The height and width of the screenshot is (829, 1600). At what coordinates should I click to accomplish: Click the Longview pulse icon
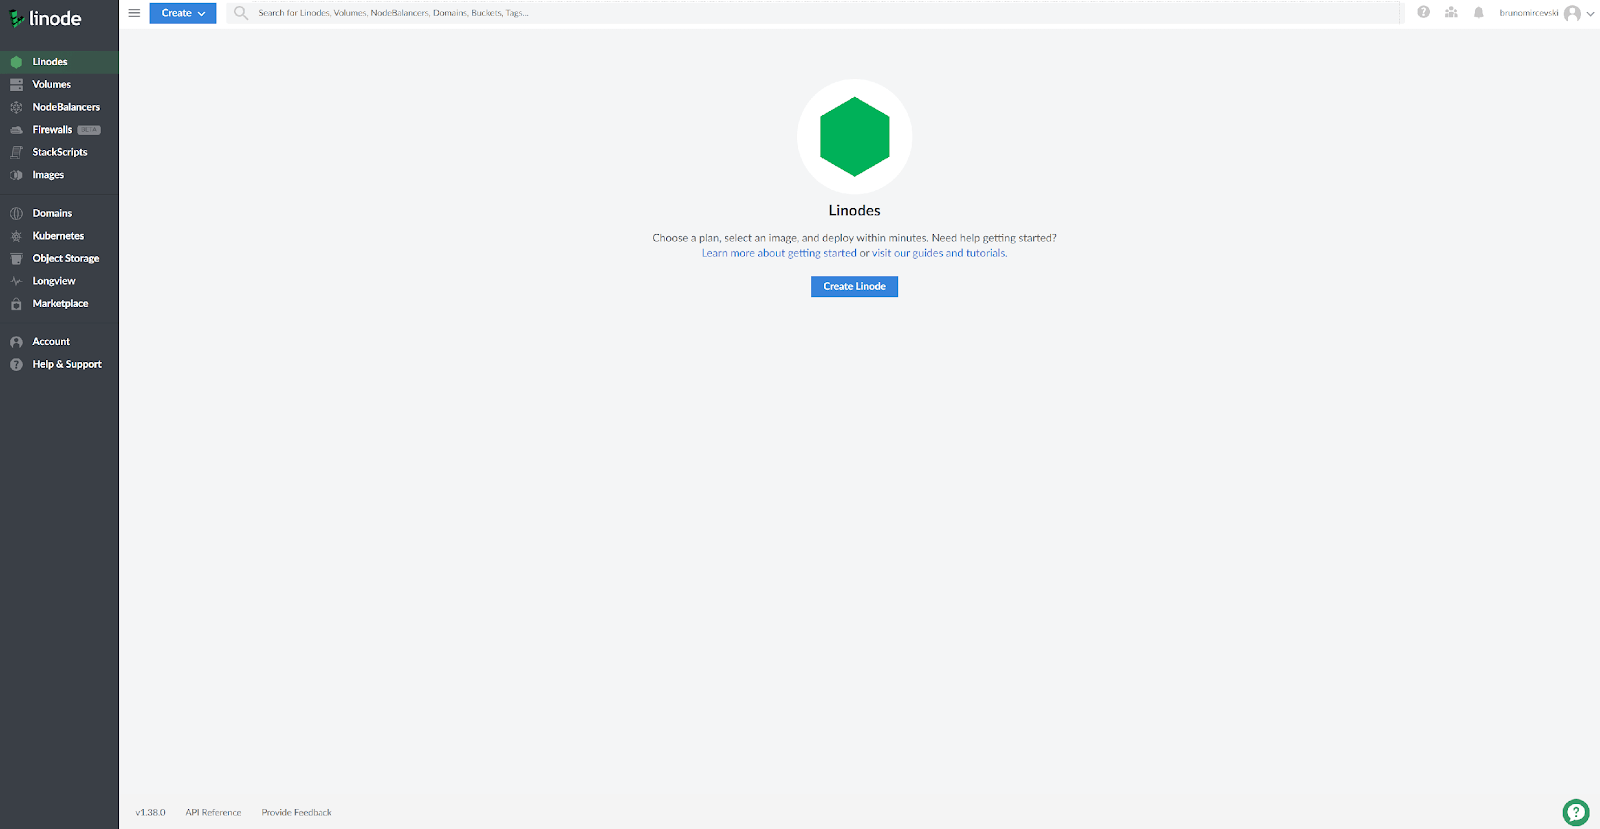(16, 281)
